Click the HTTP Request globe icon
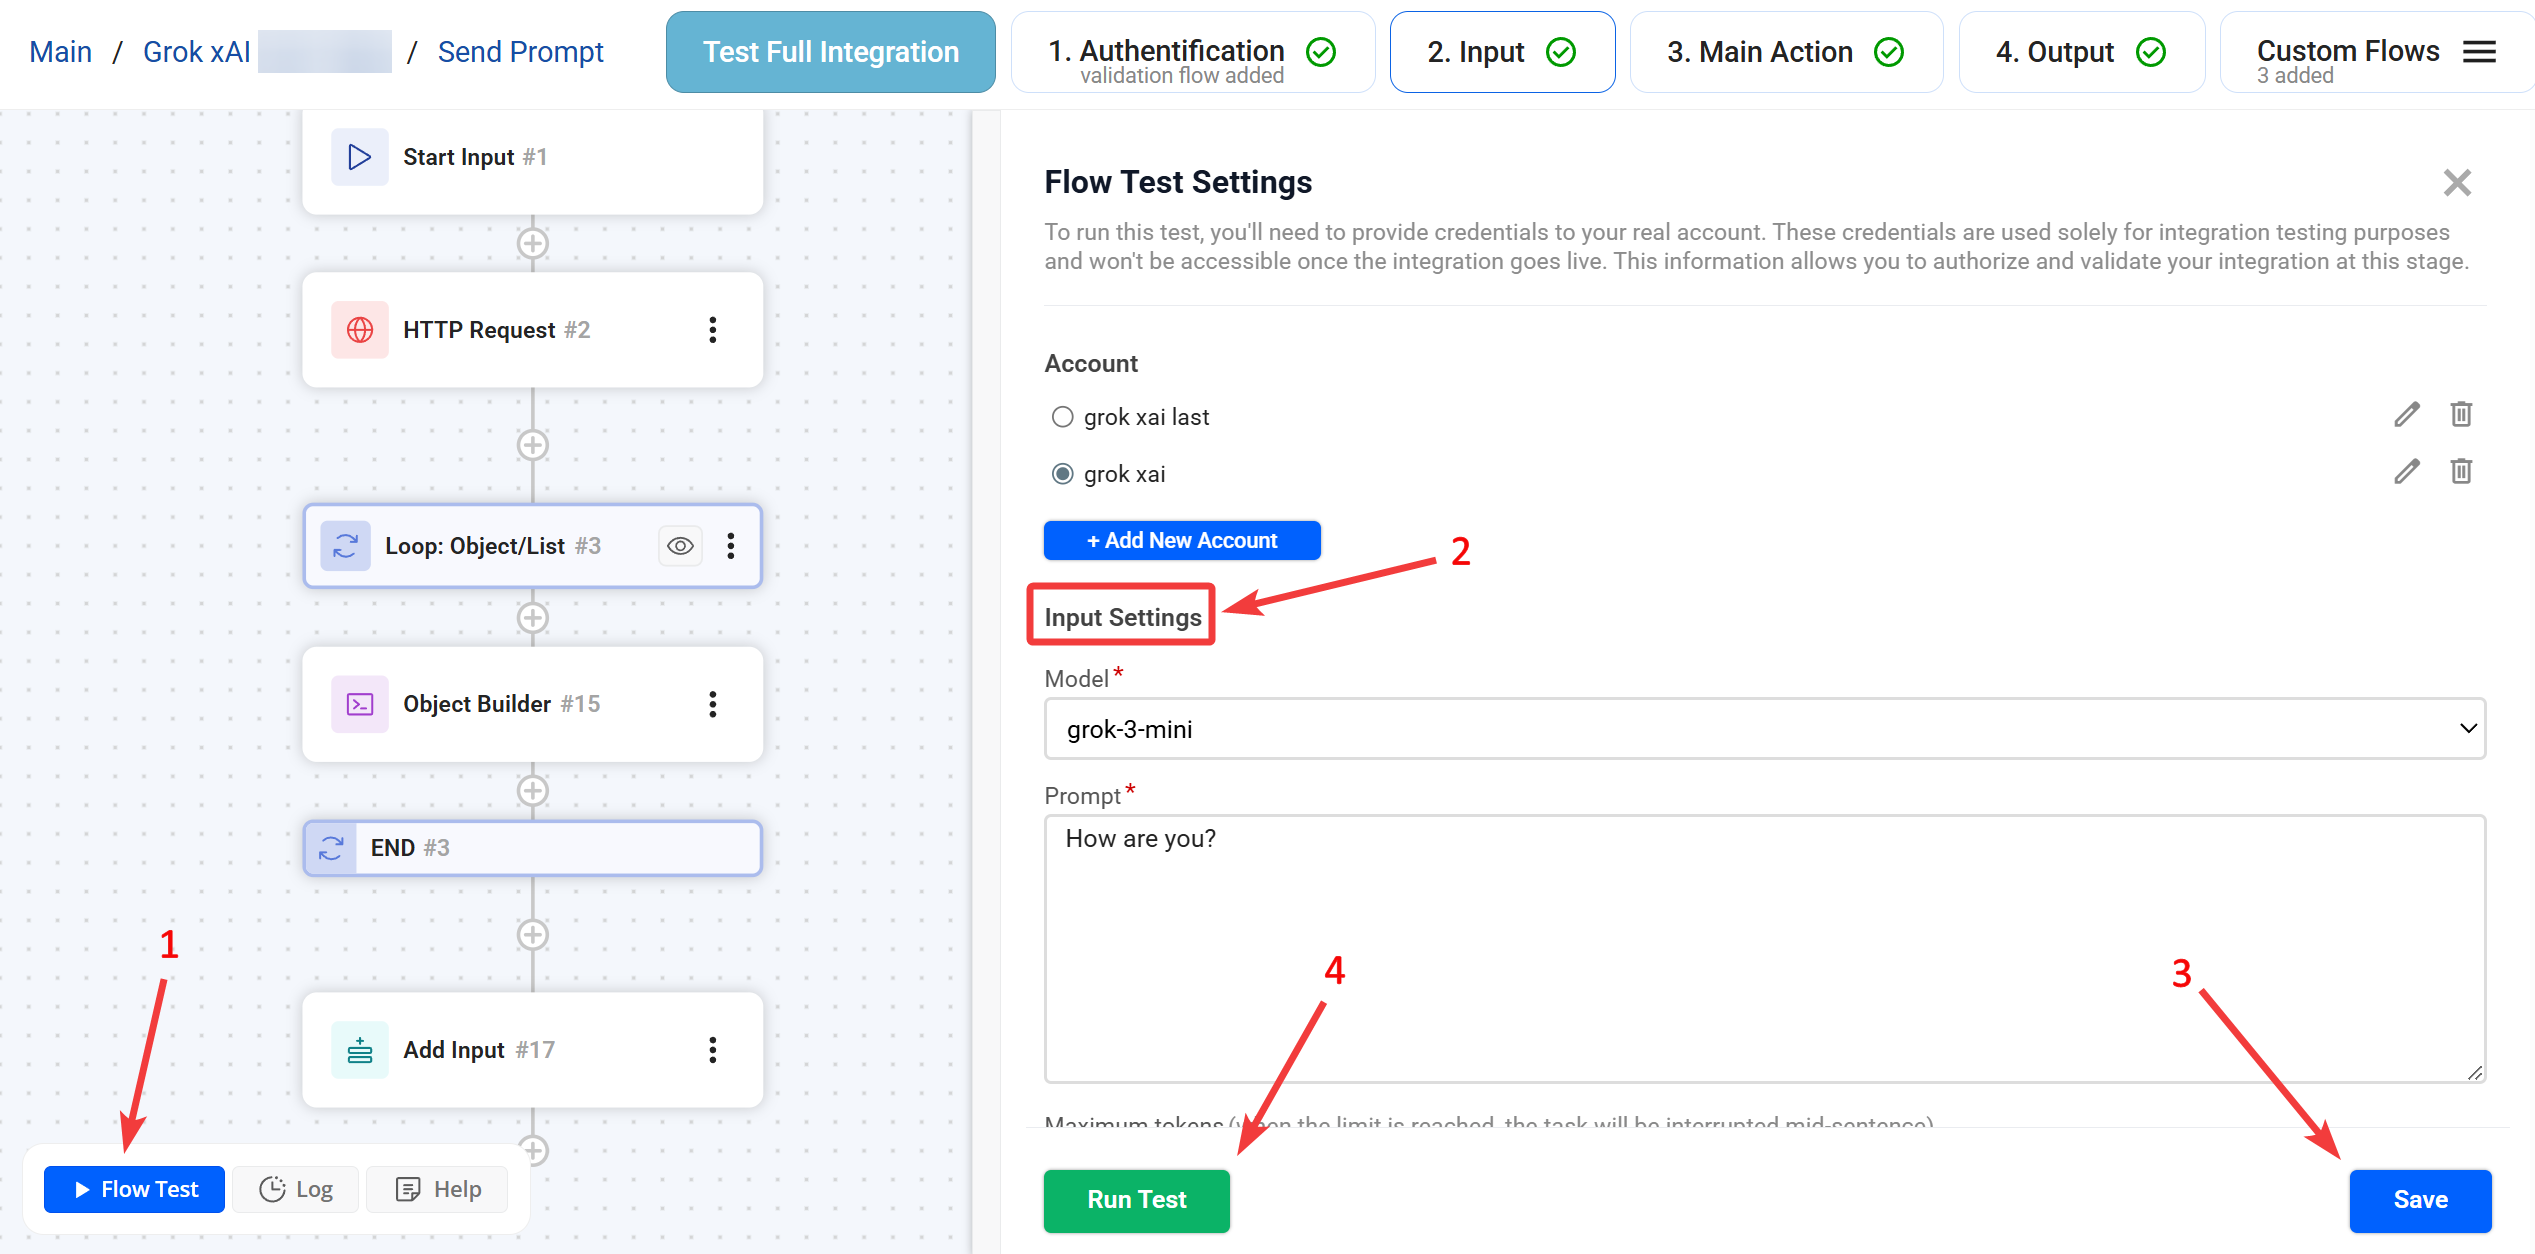This screenshot has height=1254, width=2535. tap(359, 330)
